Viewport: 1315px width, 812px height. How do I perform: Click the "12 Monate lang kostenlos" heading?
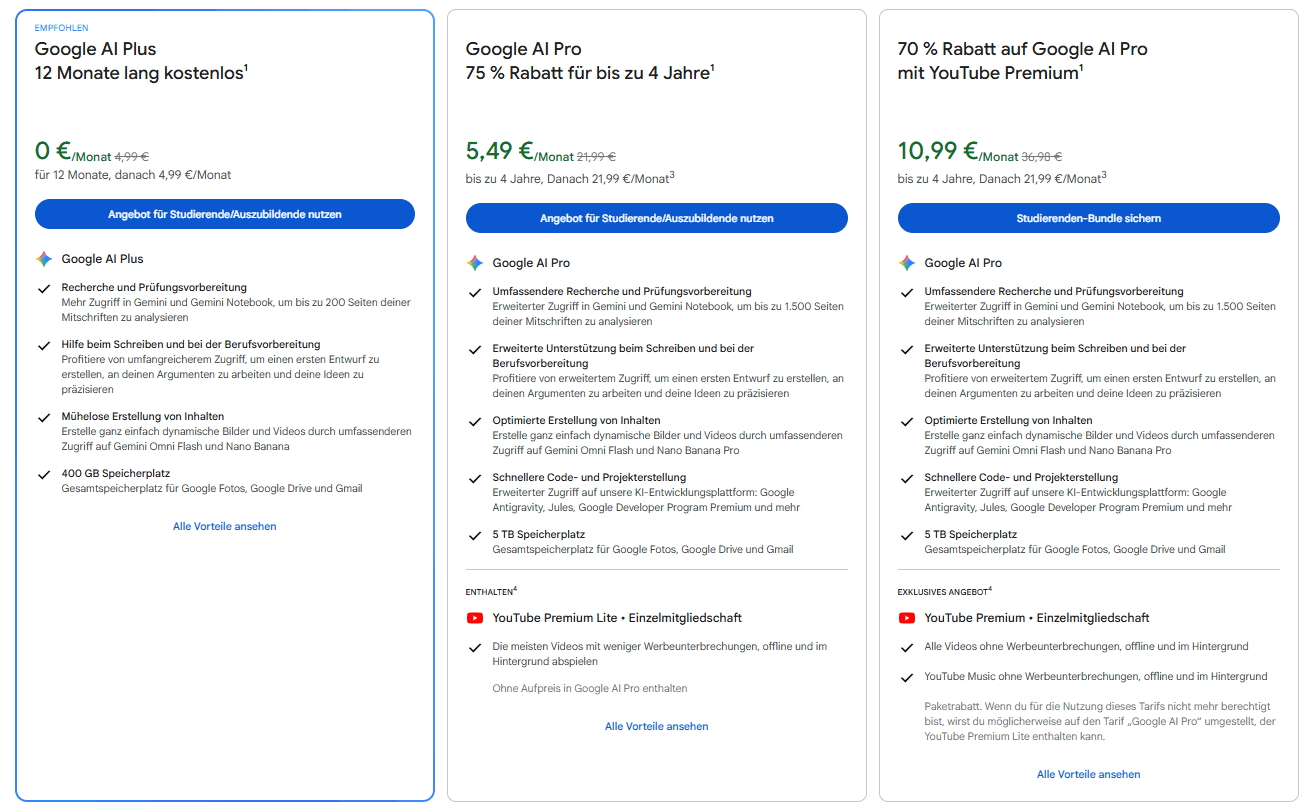[141, 73]
